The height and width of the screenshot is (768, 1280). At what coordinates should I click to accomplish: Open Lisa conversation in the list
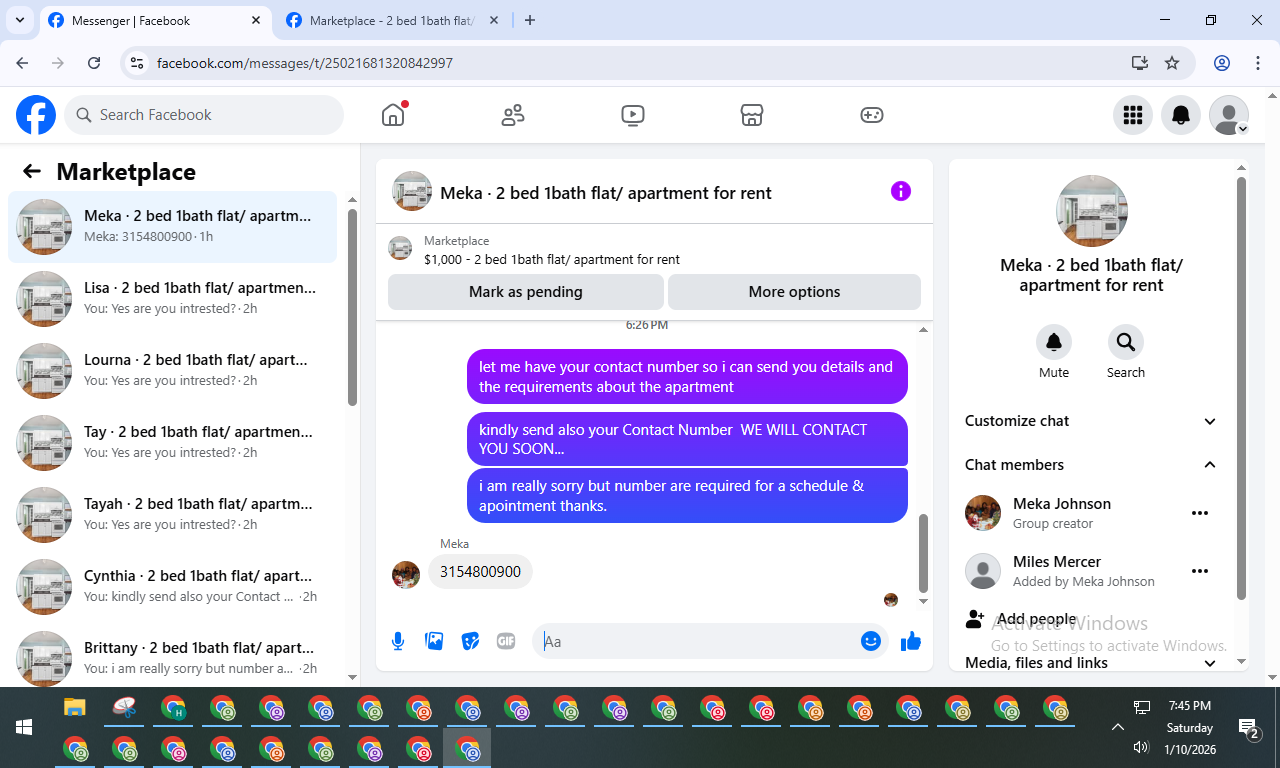coord(173,299)
